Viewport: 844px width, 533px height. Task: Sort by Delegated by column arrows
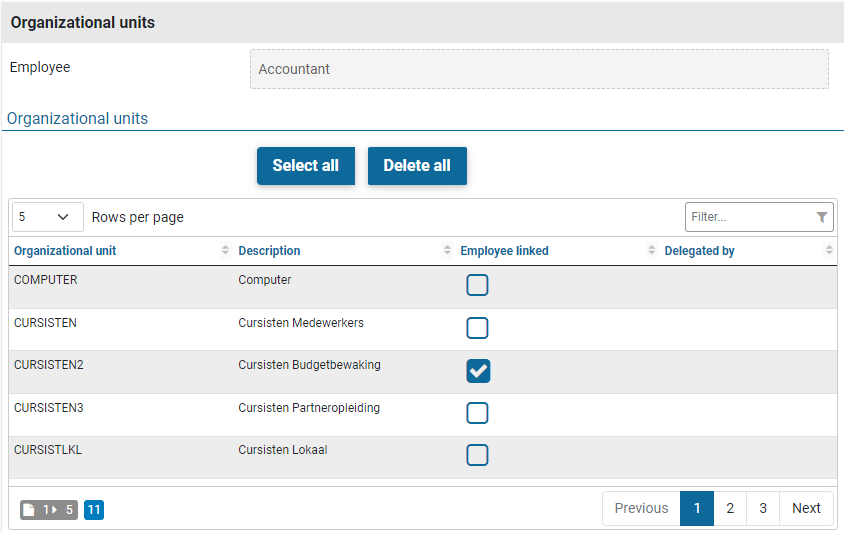coord(829,251)
